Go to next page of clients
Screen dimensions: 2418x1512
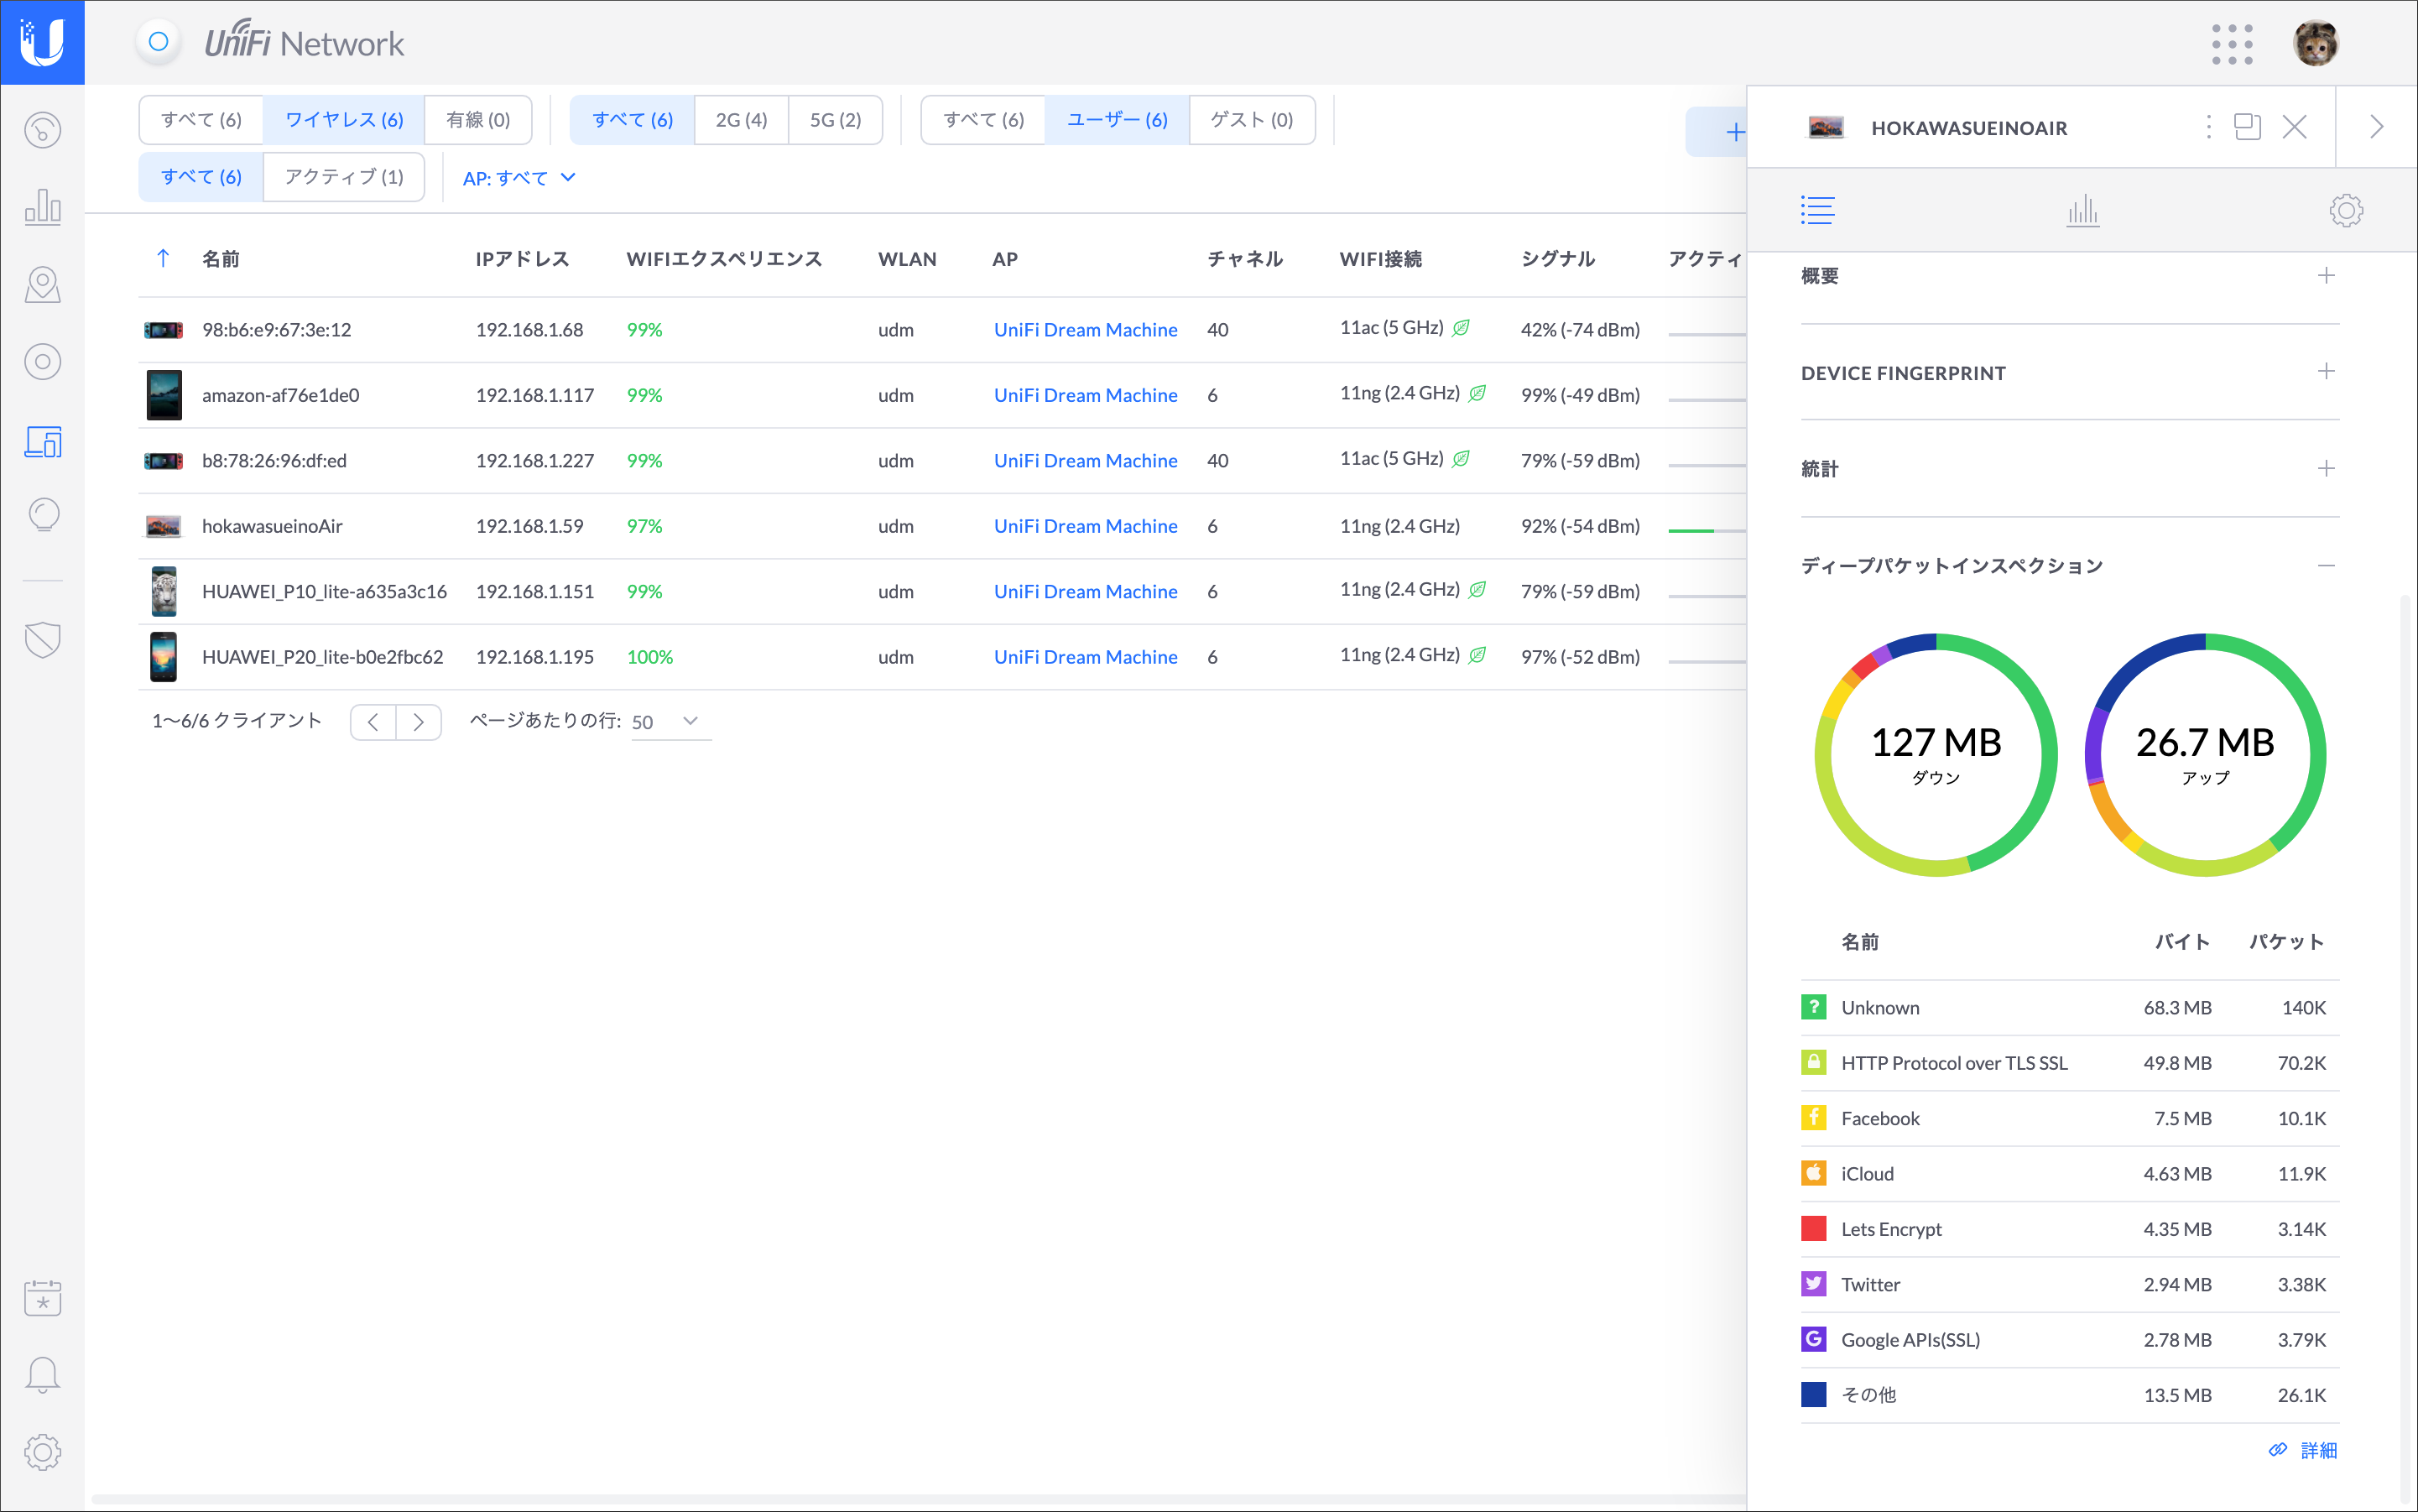pyautogui.click(x=418, y=721)
